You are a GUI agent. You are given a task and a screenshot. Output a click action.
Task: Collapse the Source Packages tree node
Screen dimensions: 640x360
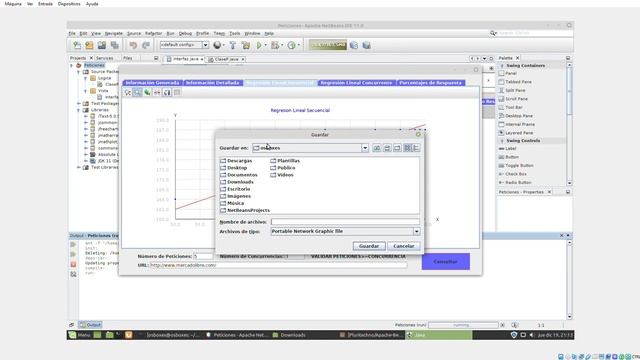tap(79, 72)
